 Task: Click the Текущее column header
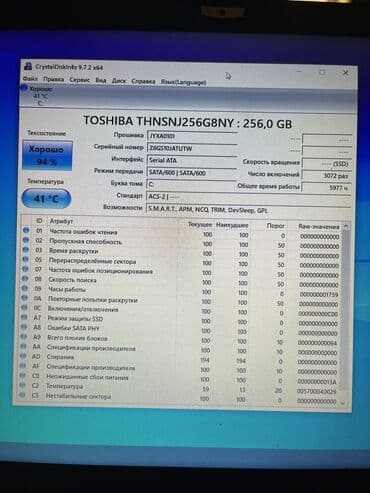200,224
